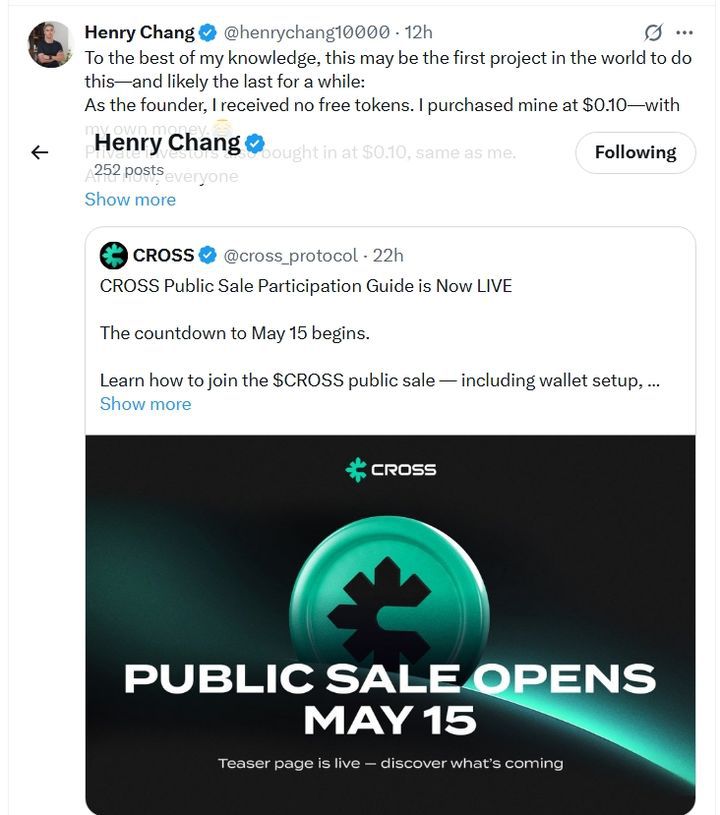Viewport: 720px width, 815px height.
Task: Click the CROSS account avatar logo
Action: (114, 256)
